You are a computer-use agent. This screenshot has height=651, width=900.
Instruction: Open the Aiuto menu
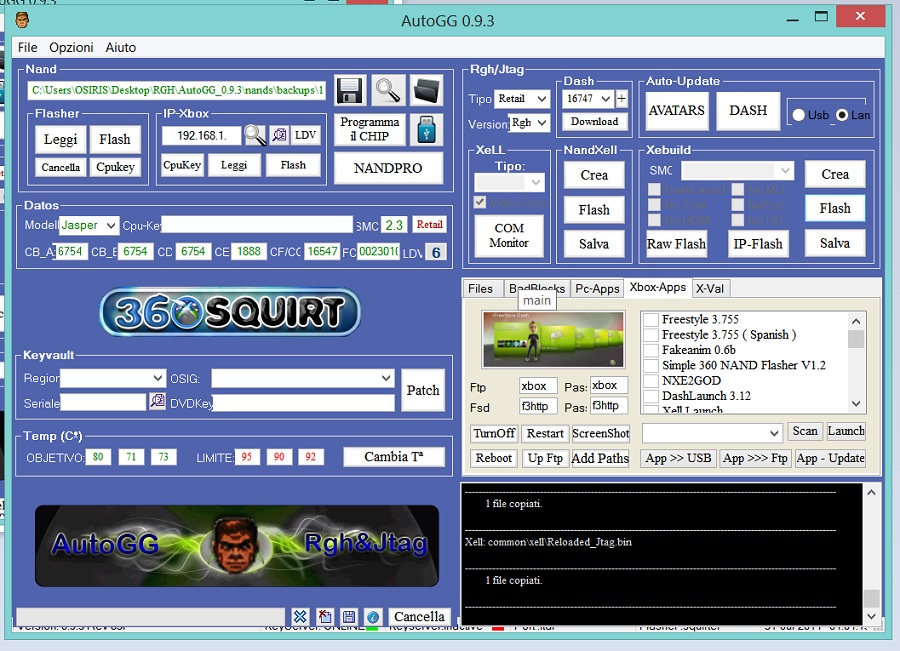[x=121, y=48]
